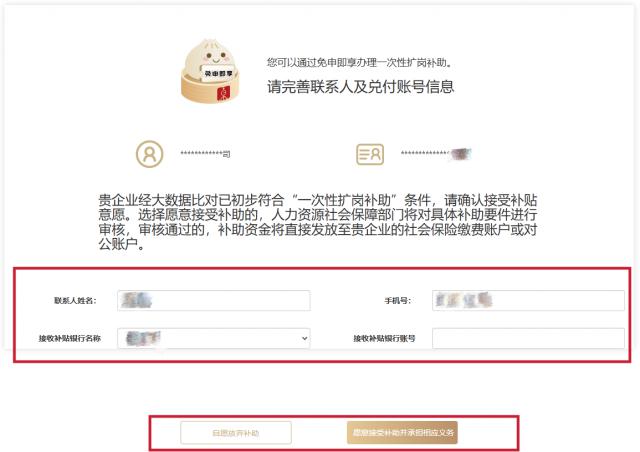Click the 联系人姓名 label

(x=75, y=301)
